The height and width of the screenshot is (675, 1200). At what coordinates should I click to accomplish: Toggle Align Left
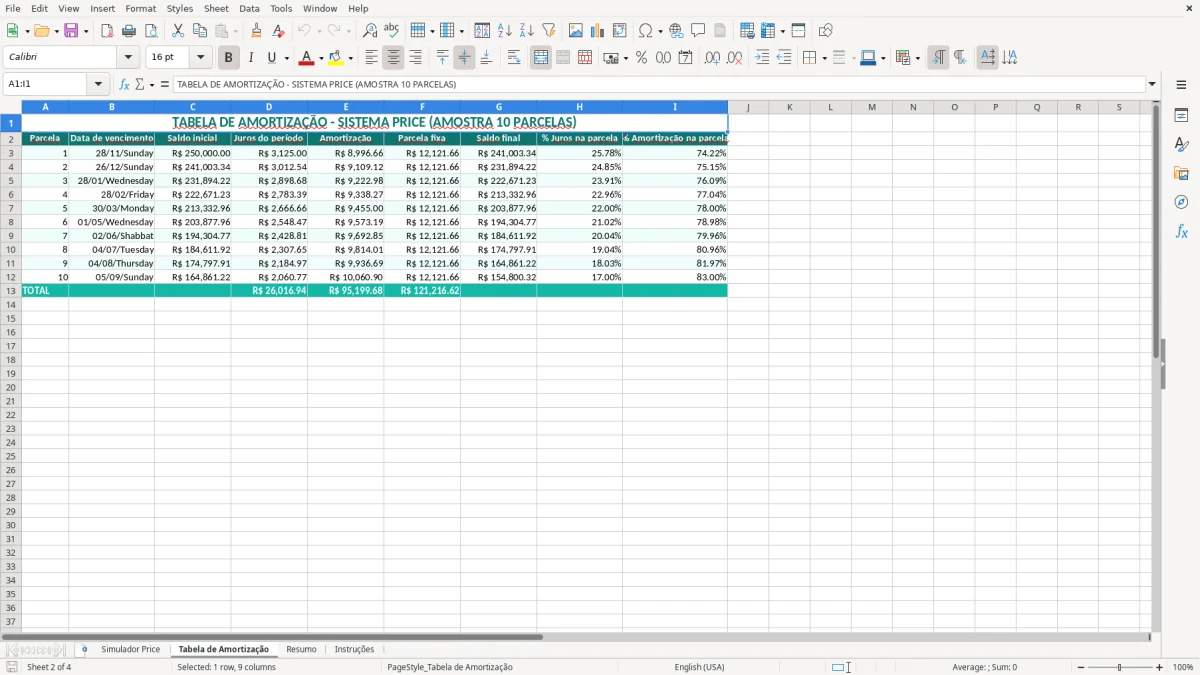pyautogui.click(x=371, y=58)
